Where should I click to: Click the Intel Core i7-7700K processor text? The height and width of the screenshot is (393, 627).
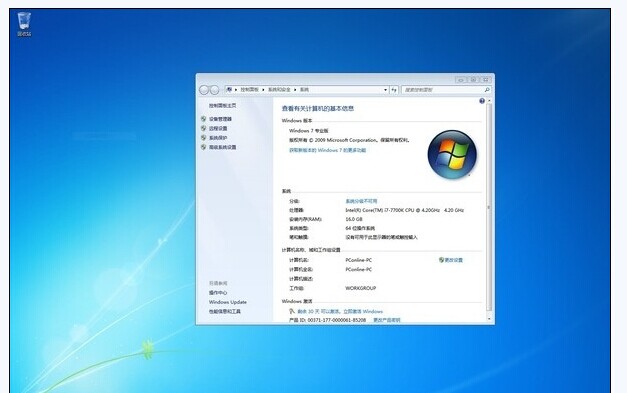(404, 210)
